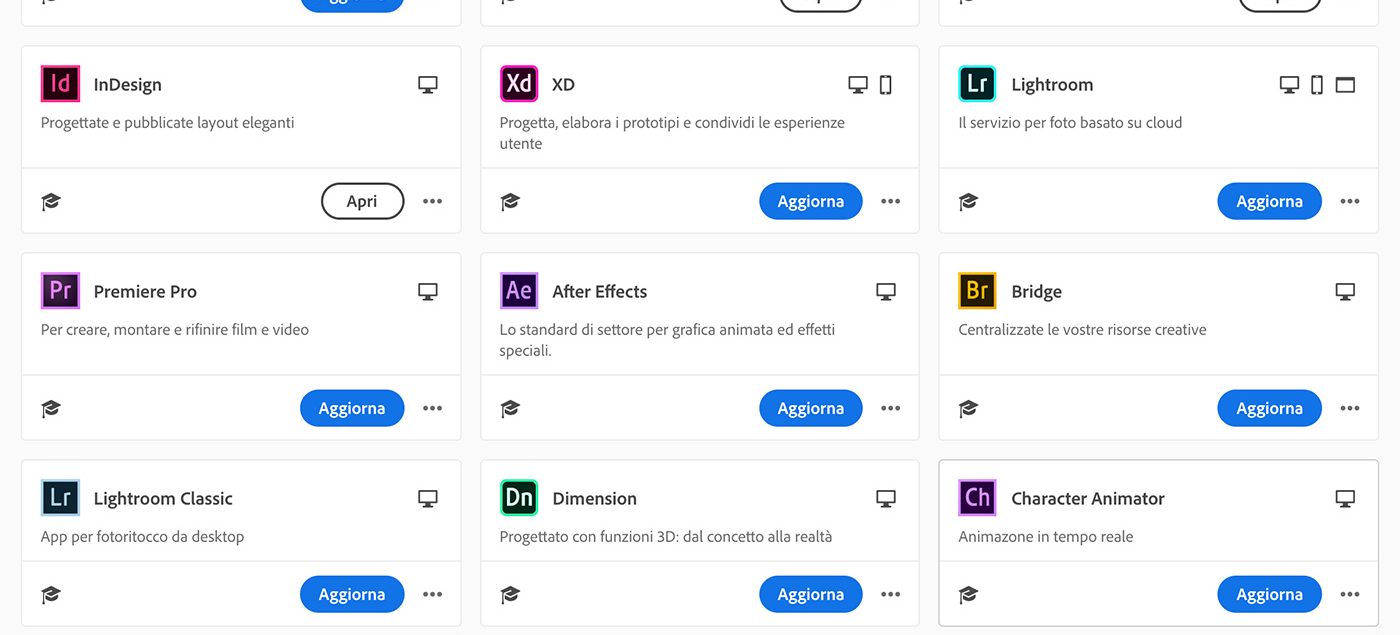Screen dimensions: 1400x635
Task: Update Dimension with Aggiorna button
Action: click(810, 594)
